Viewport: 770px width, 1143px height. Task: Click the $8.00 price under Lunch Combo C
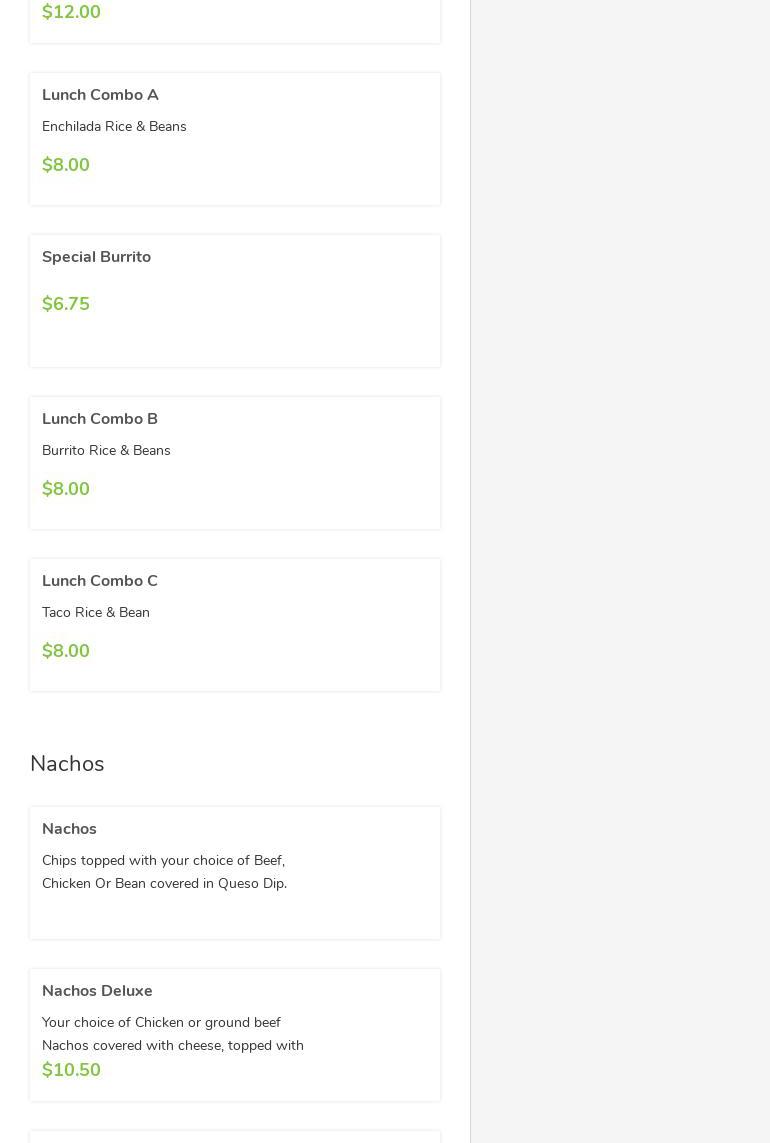pos(66,651)
